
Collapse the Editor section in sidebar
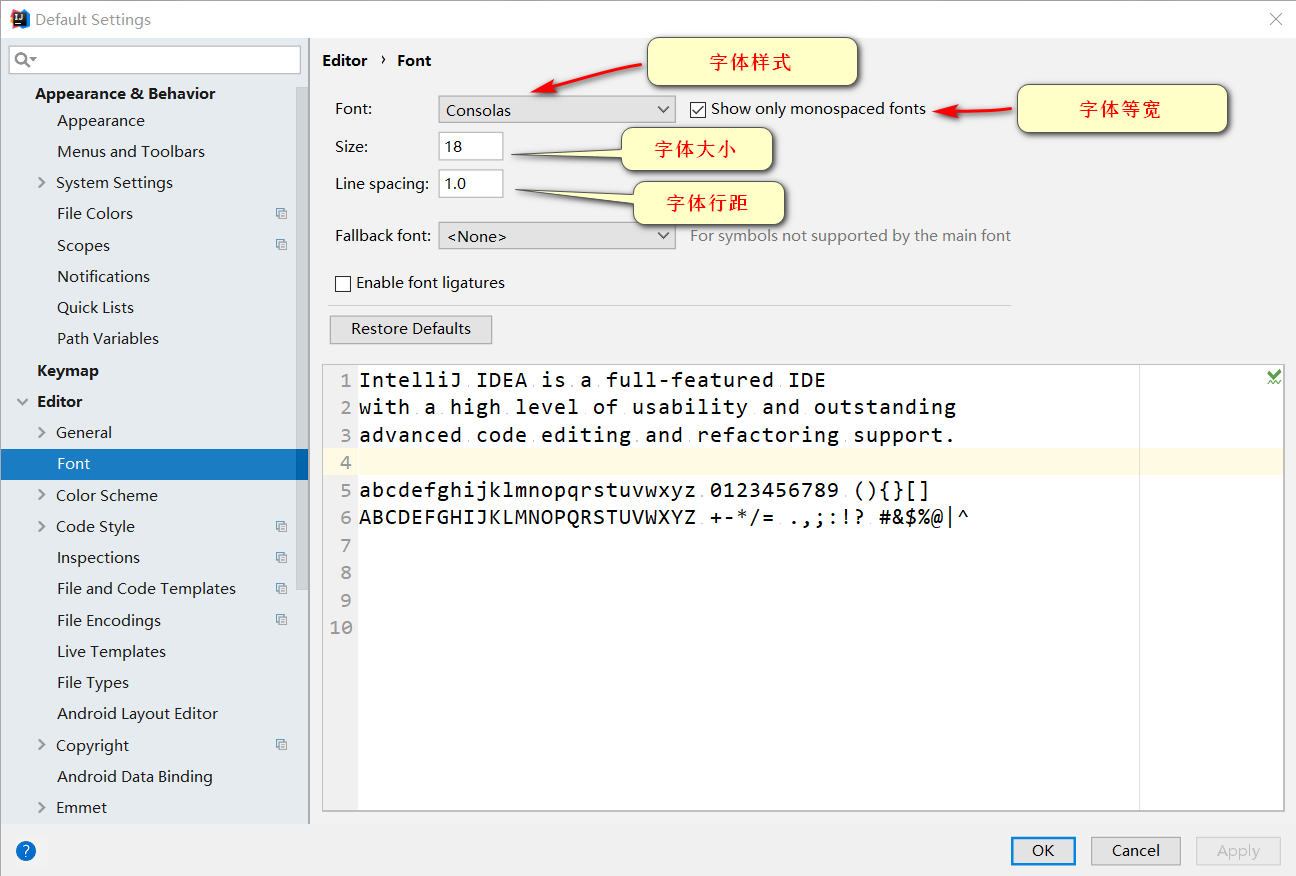click(x=22, y=402)
